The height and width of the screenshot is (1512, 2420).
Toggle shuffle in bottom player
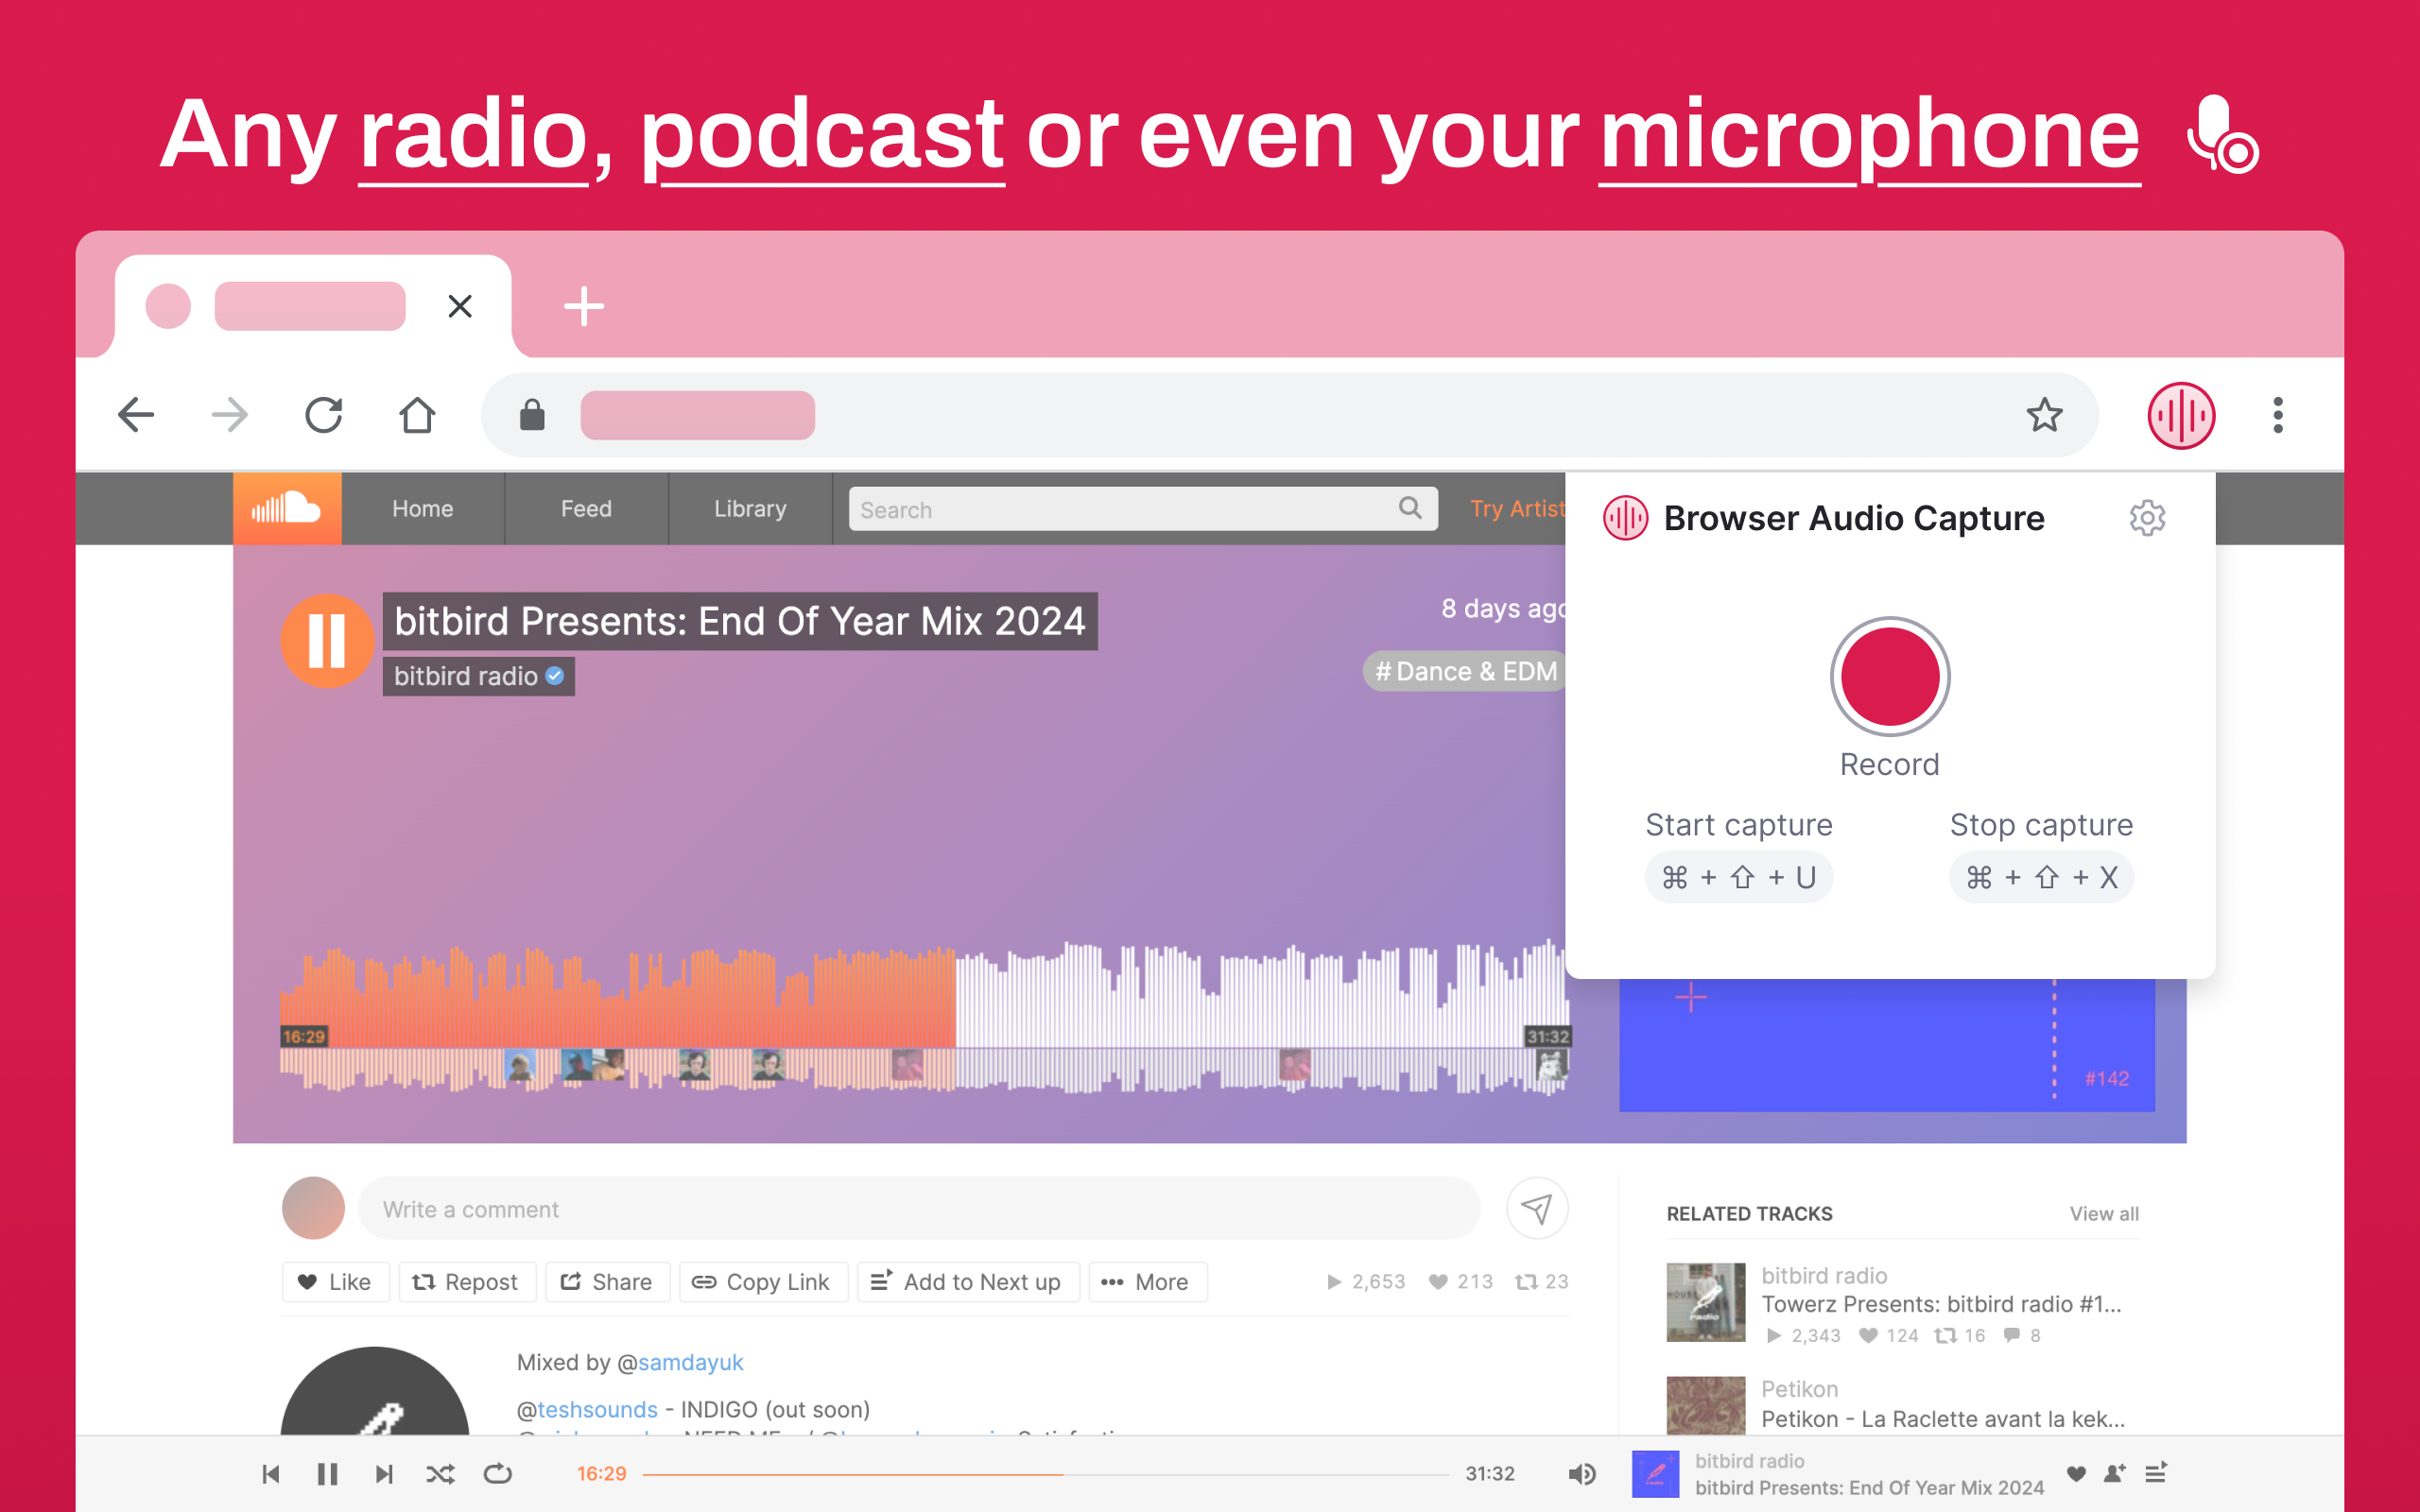[440, 1474]
